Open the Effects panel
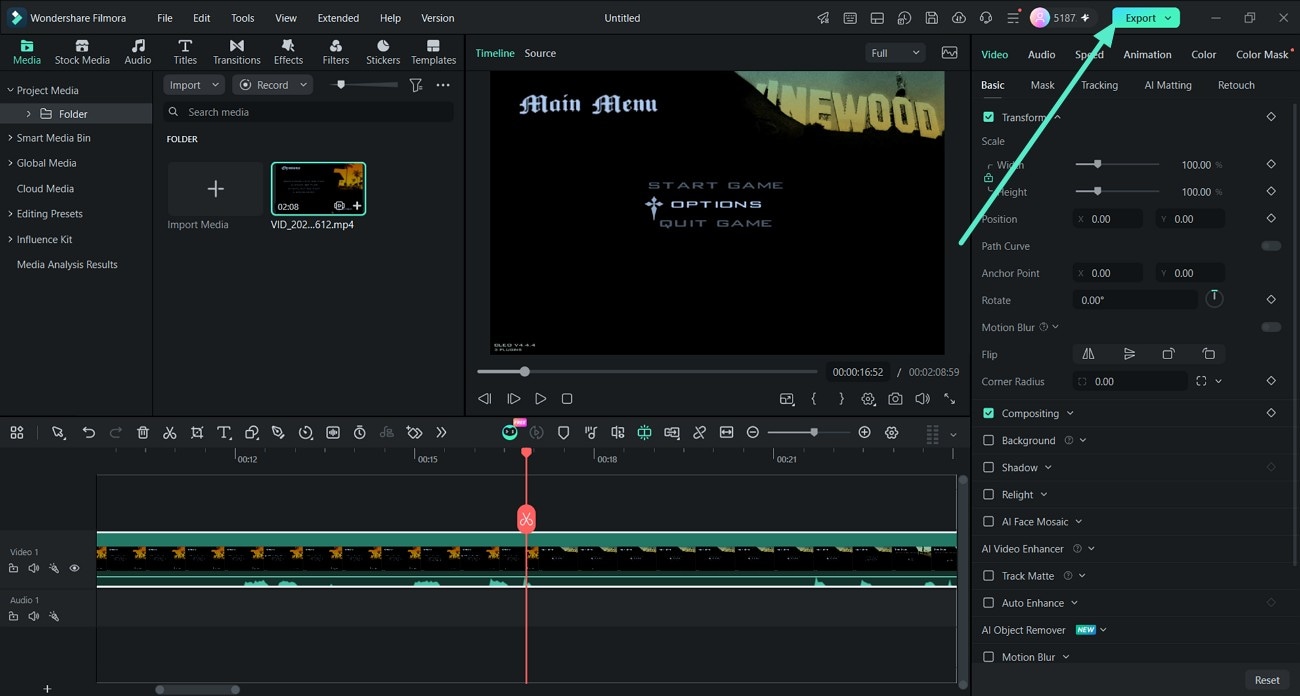 [x=288, y=52]
